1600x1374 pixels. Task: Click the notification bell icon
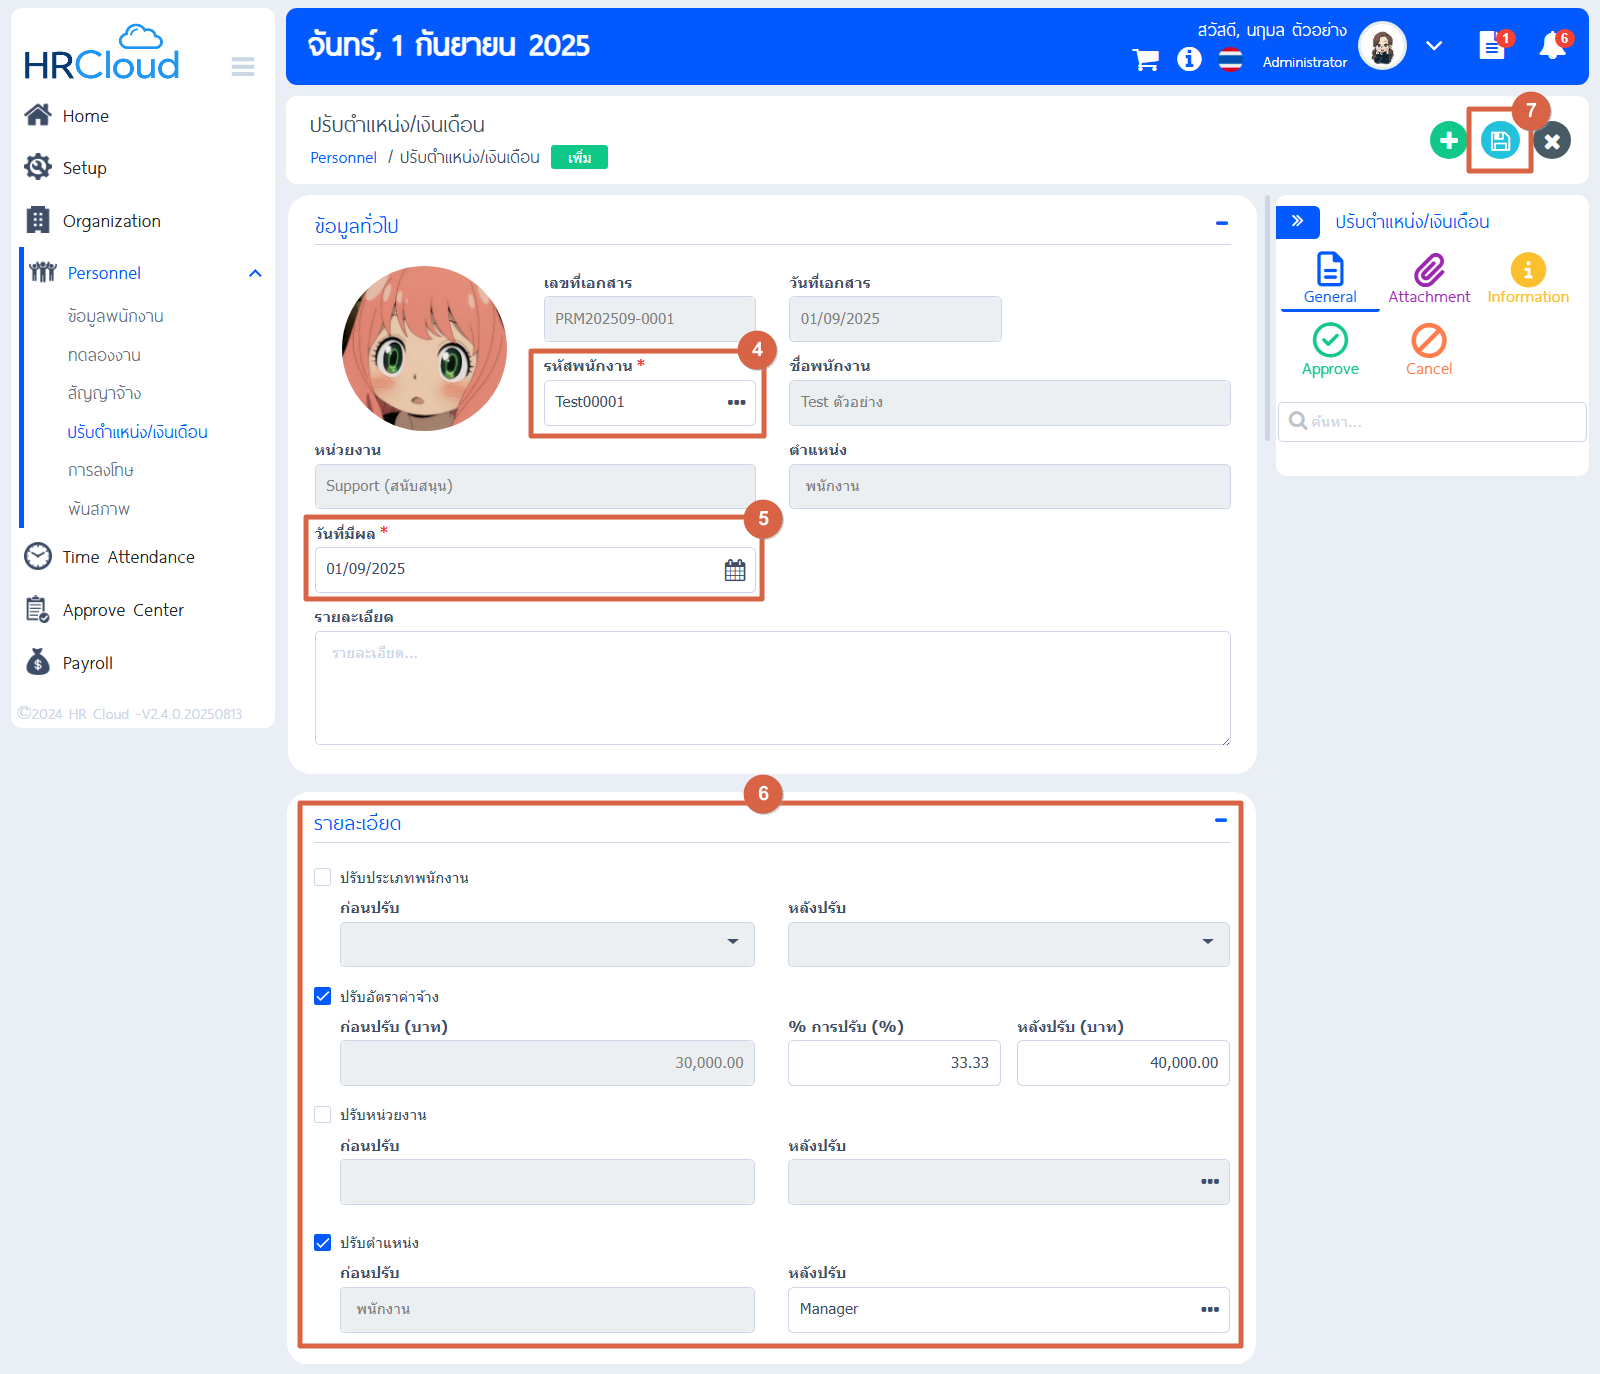click(1552, 46)
